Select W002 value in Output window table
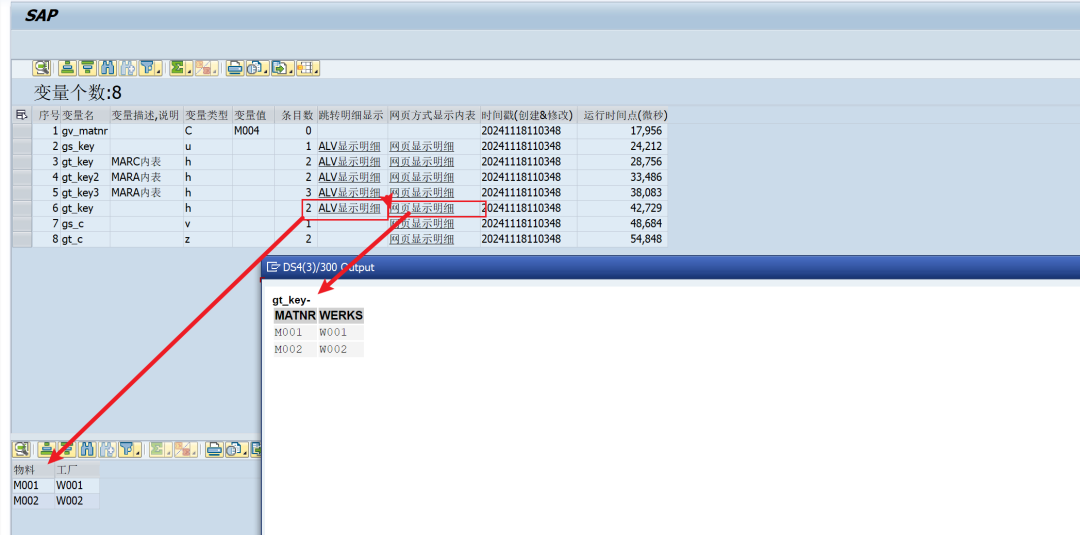 pyautogui.click(x=341, y=349)
